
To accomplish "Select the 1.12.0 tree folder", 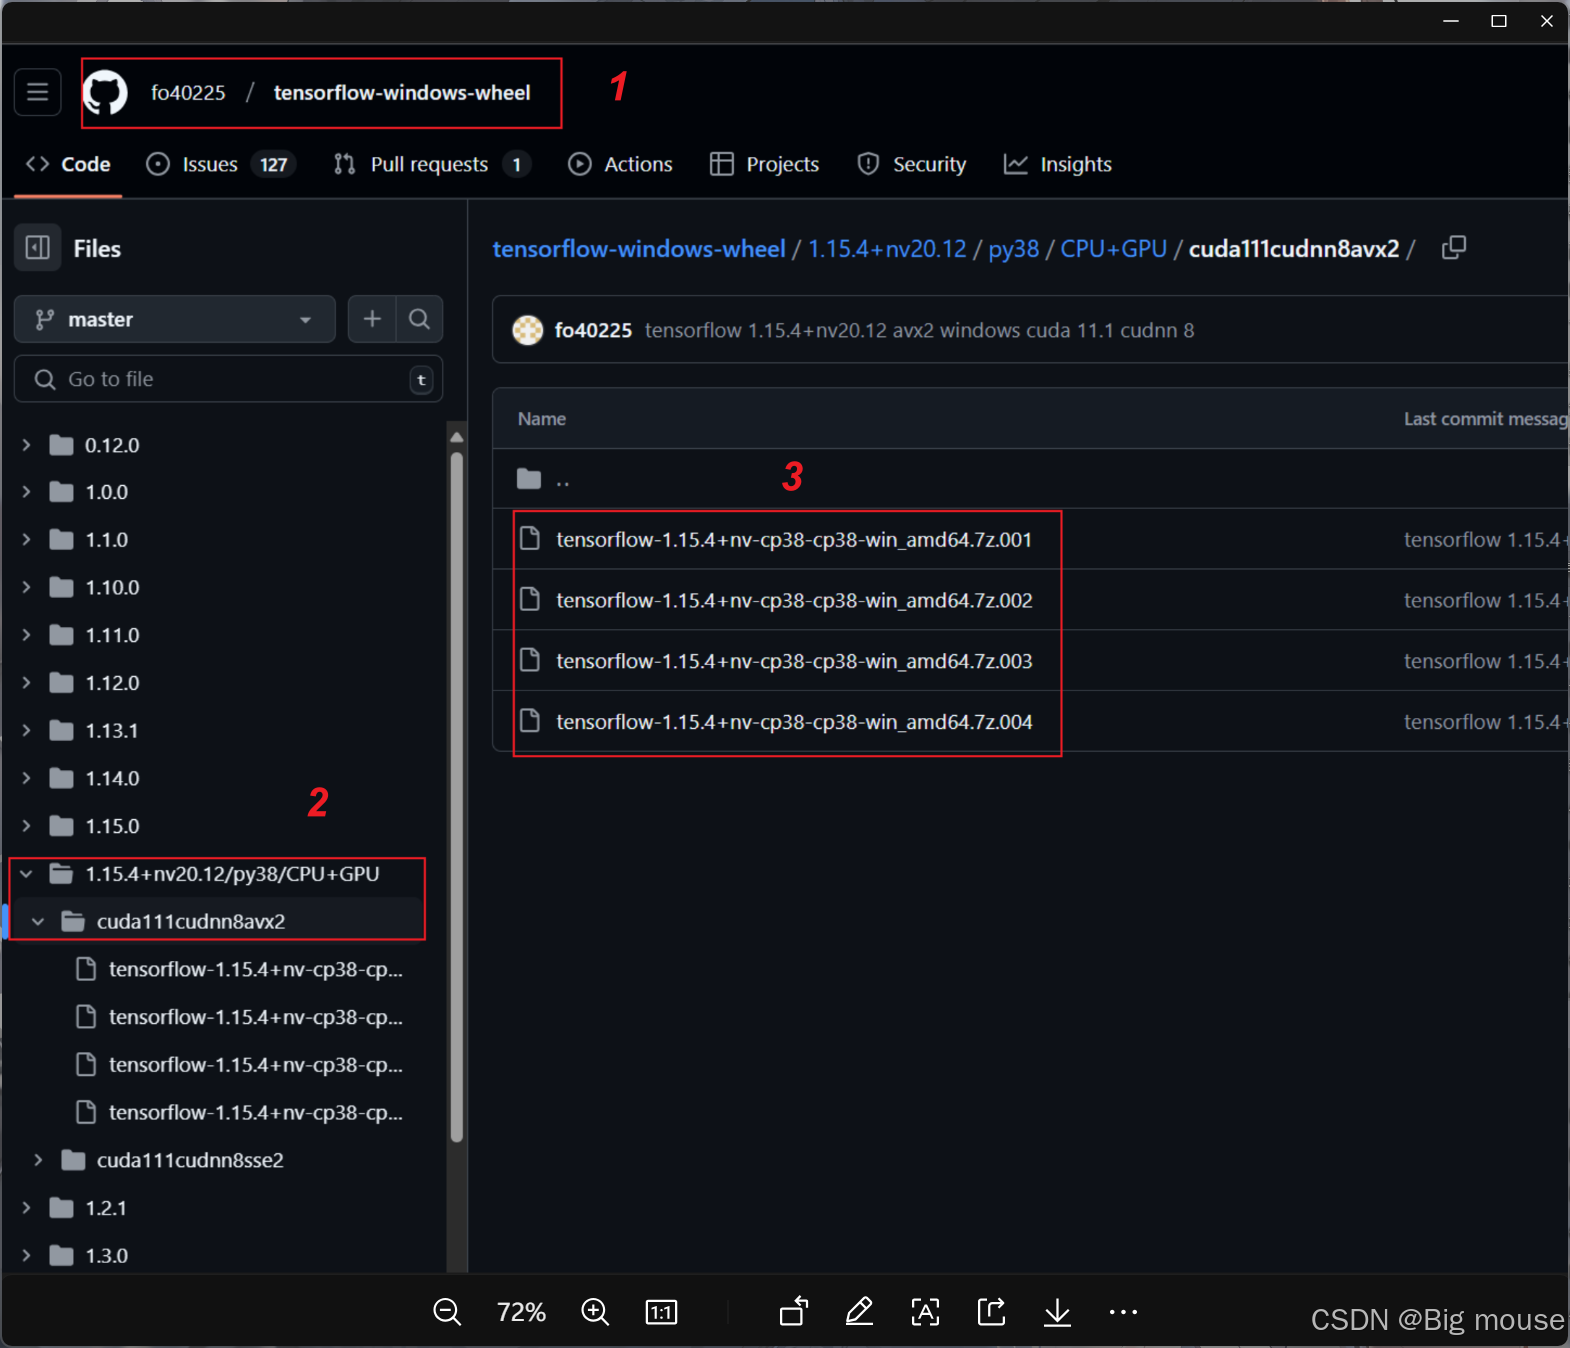I will (112, 683).
